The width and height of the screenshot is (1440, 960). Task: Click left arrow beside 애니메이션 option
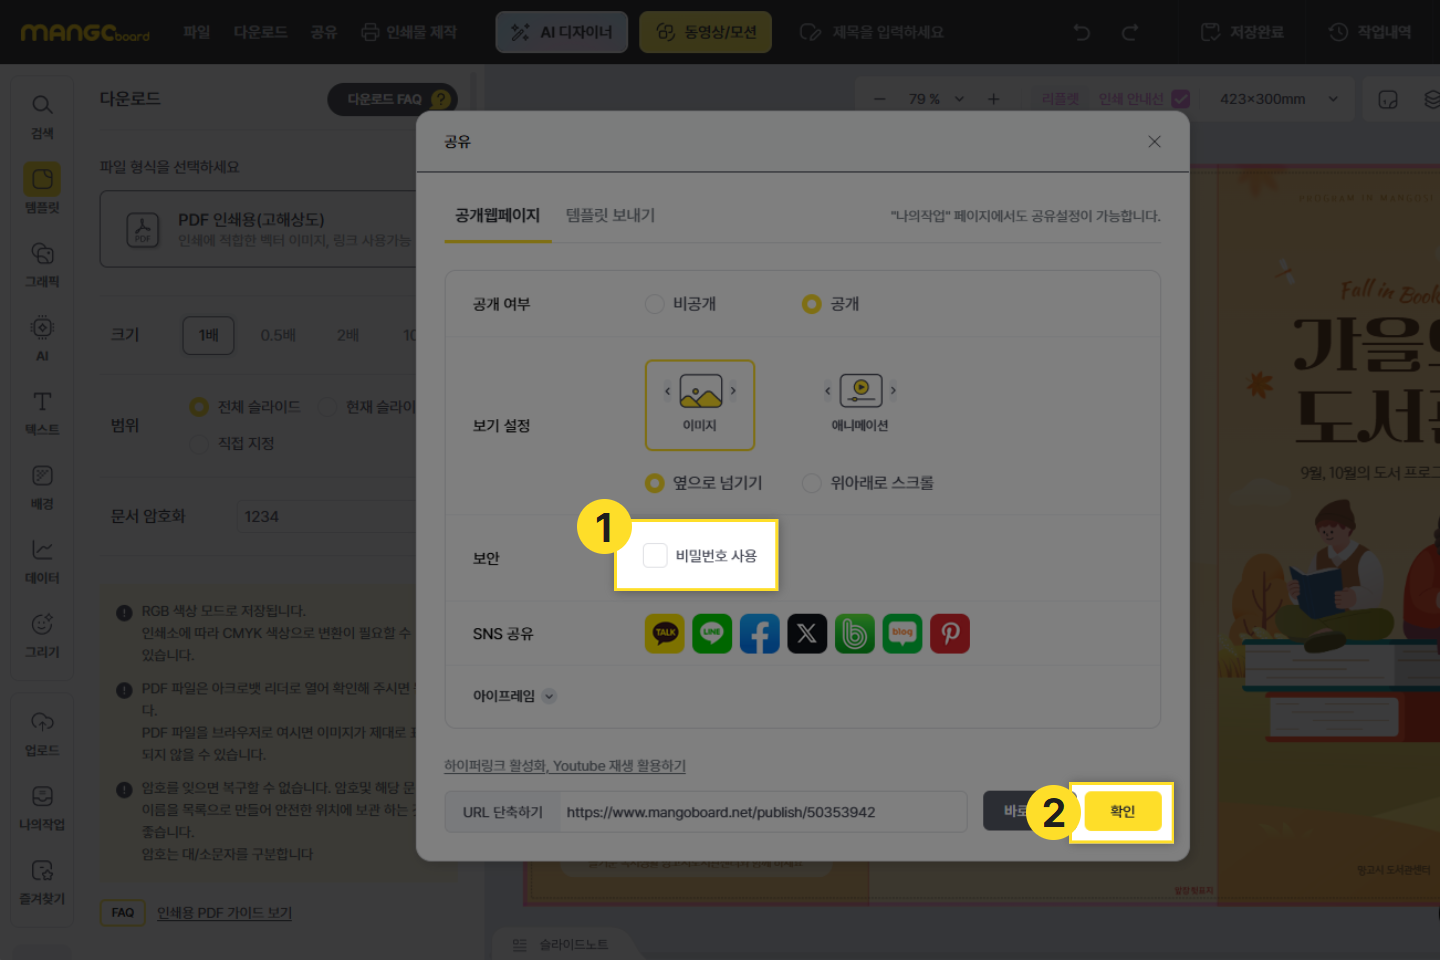828,391
